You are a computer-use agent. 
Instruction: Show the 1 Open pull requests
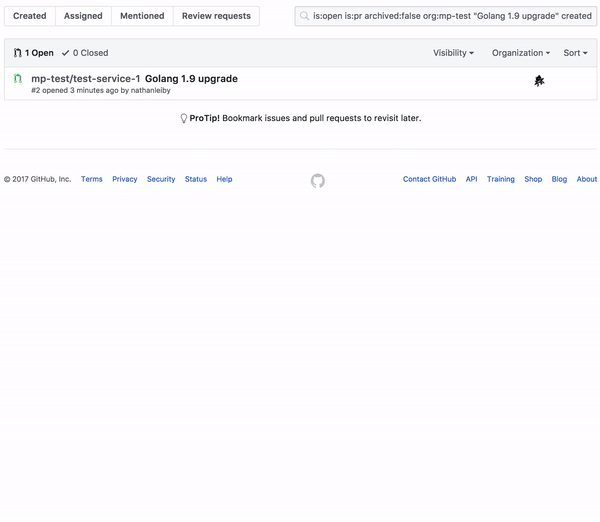point(34,53)
